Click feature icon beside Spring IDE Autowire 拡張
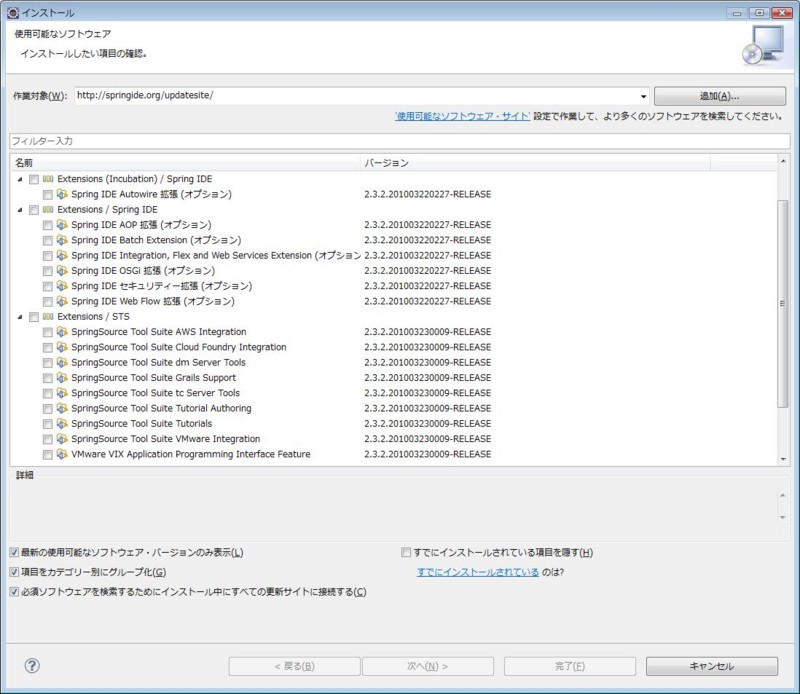The height and width of the screenshot is (694, 800). [x=62, y=194]
